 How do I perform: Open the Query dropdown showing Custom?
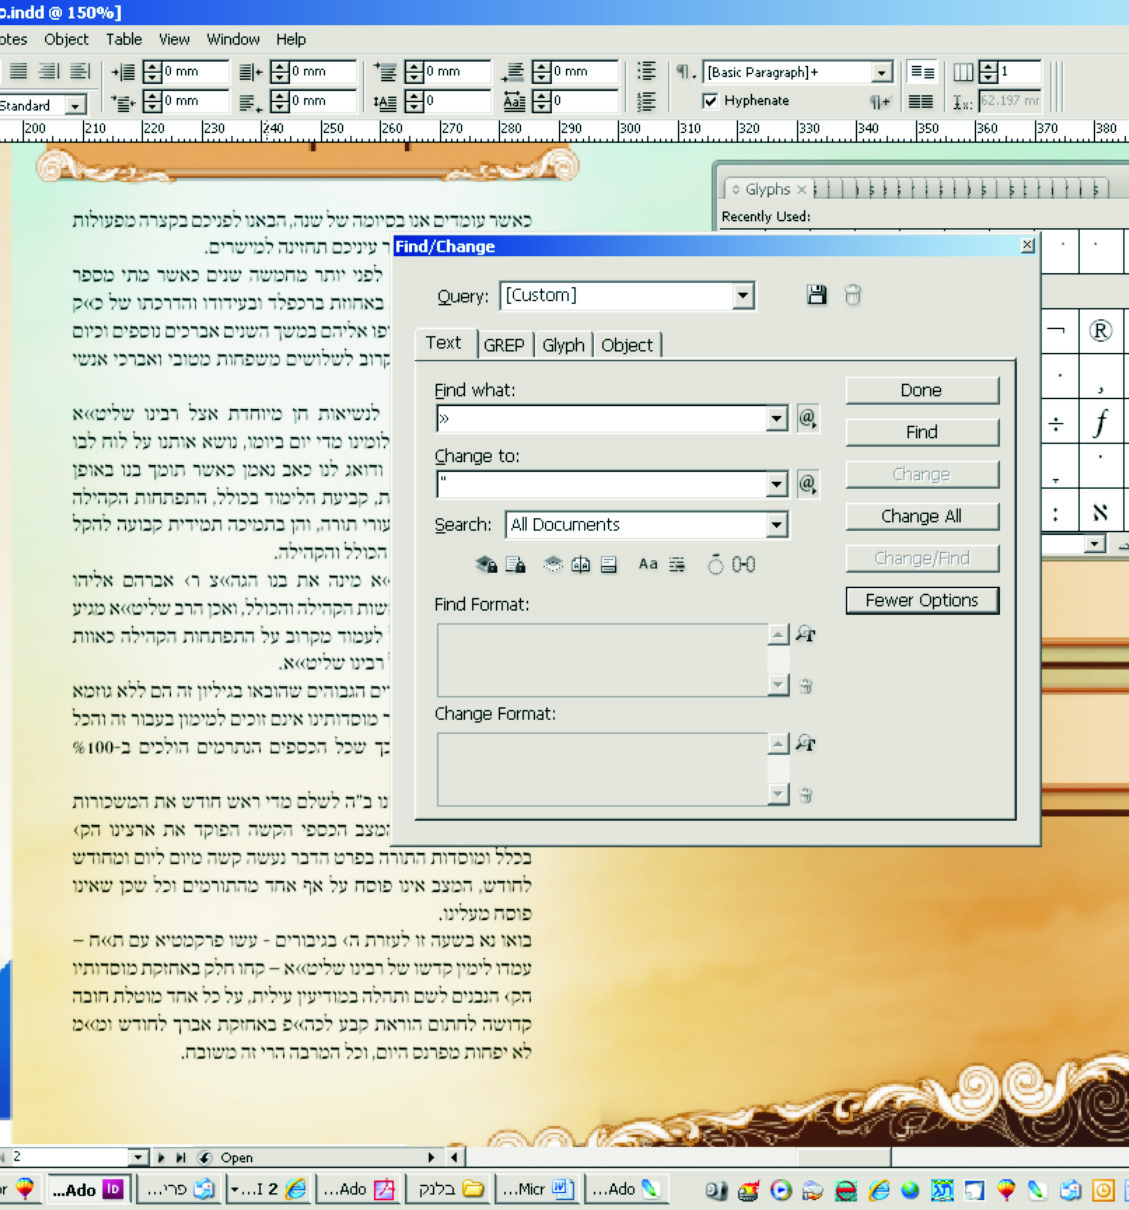pyautogui.click(x=743, y=296)
